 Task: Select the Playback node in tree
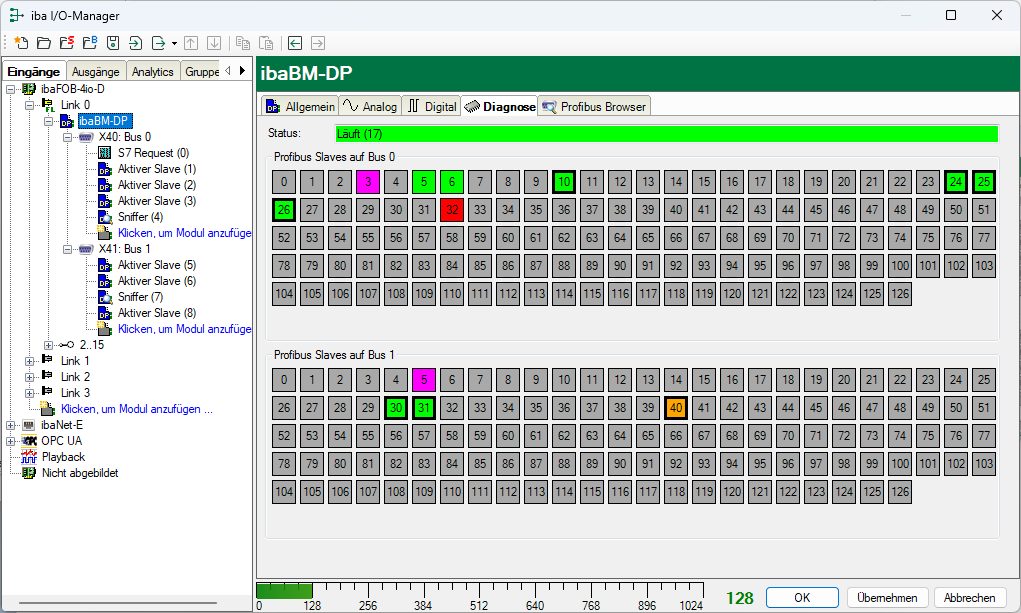tap(63, 457)
